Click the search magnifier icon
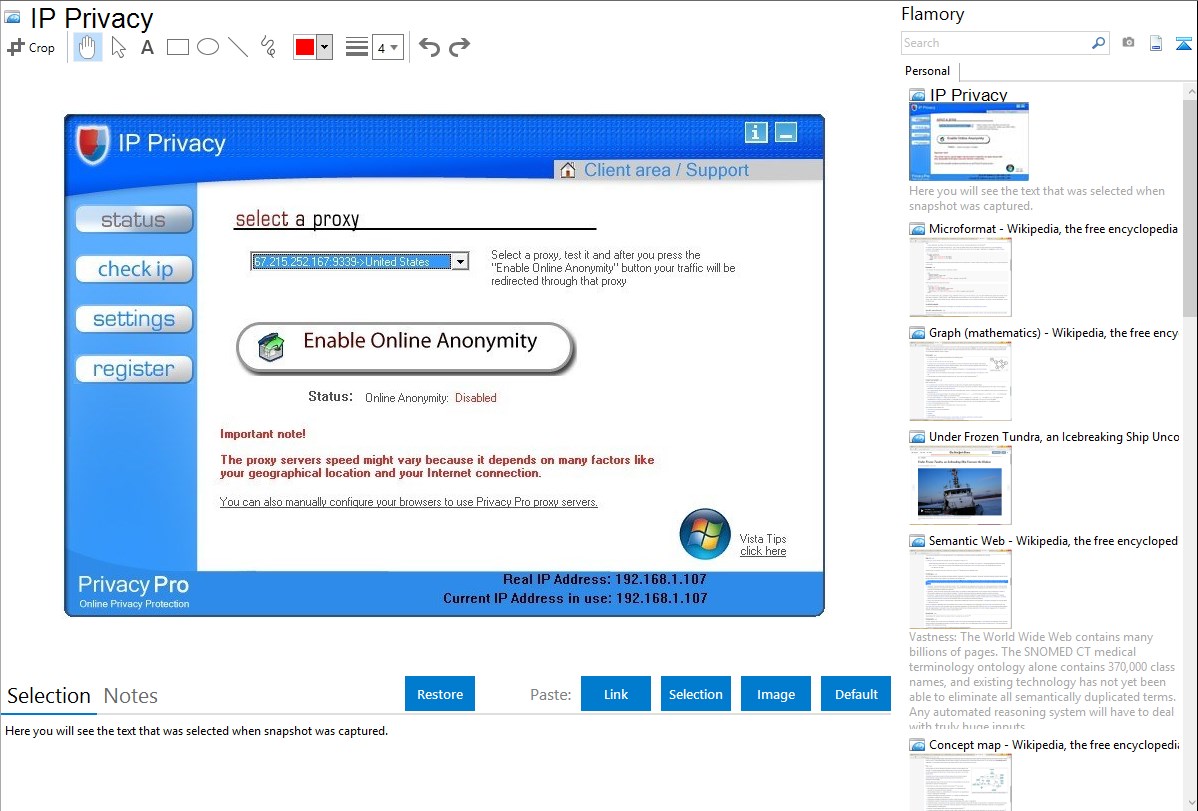This screenshot has width=1198, height=811. point(1098,43)
